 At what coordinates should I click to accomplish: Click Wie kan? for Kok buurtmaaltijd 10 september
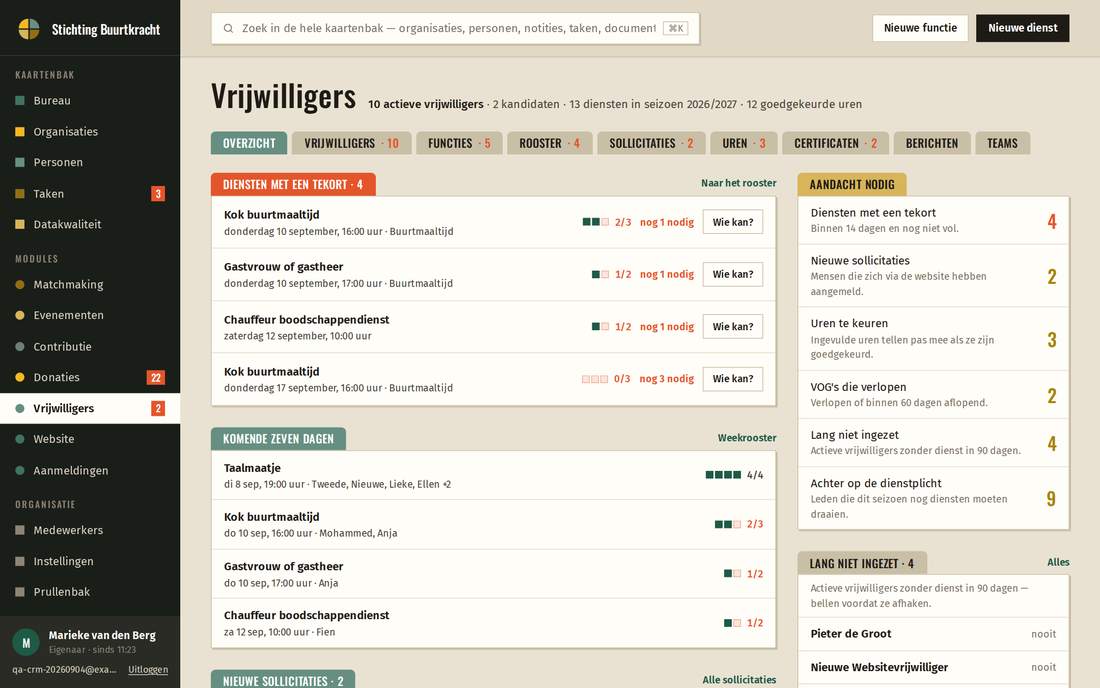coord(733,222)
